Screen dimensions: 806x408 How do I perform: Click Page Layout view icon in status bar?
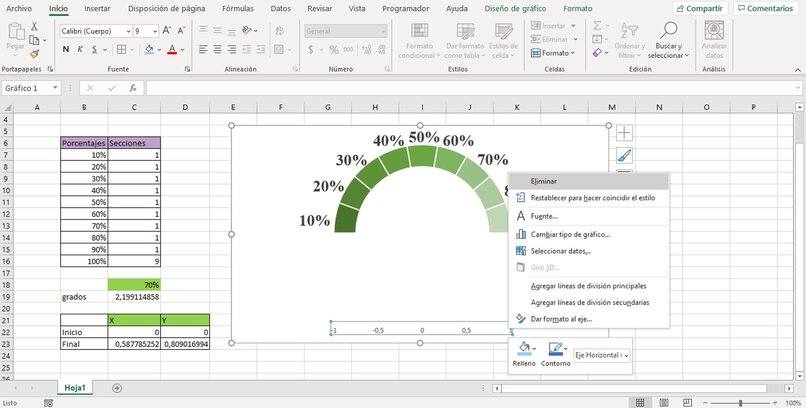pos(664,402)
